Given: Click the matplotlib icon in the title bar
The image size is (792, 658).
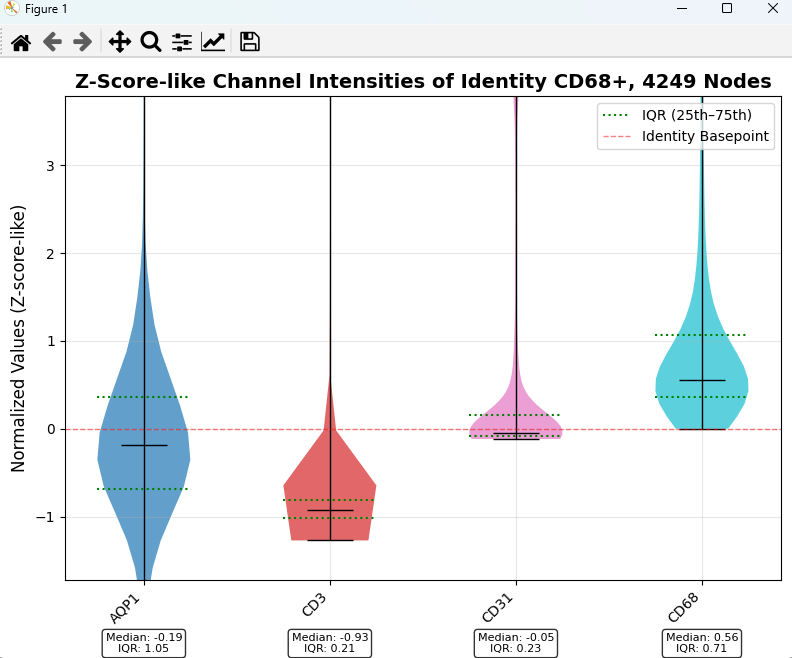Looking at the screenshot, I should click(12, 8).
